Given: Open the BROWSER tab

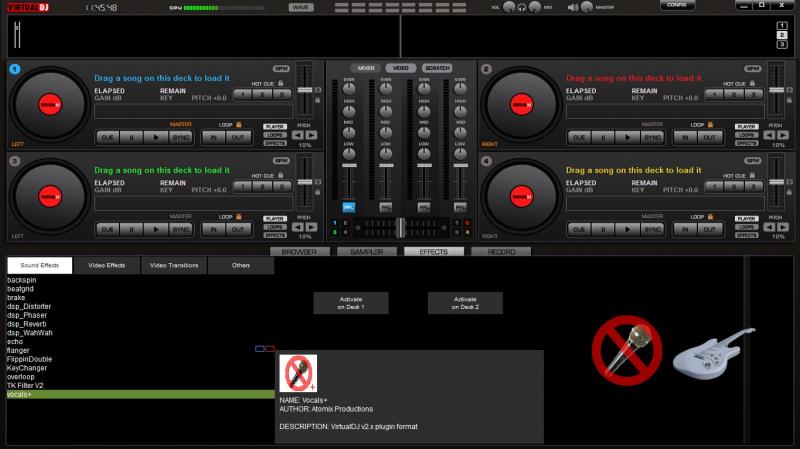Looking at the screenshot, I should click(299, 252).
